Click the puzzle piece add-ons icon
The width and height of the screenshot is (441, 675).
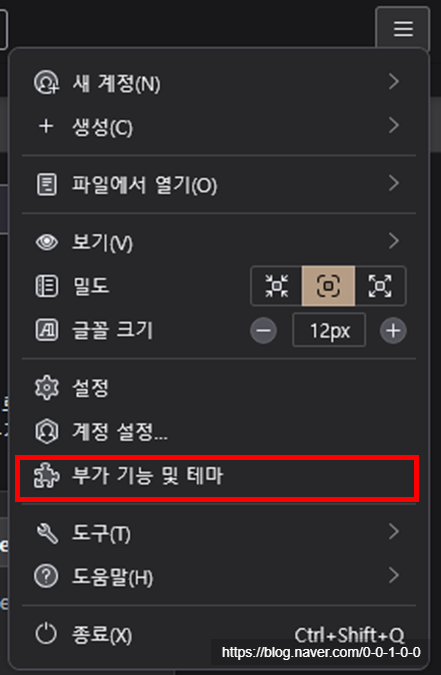pyautogui.click(x=47, y=476)
